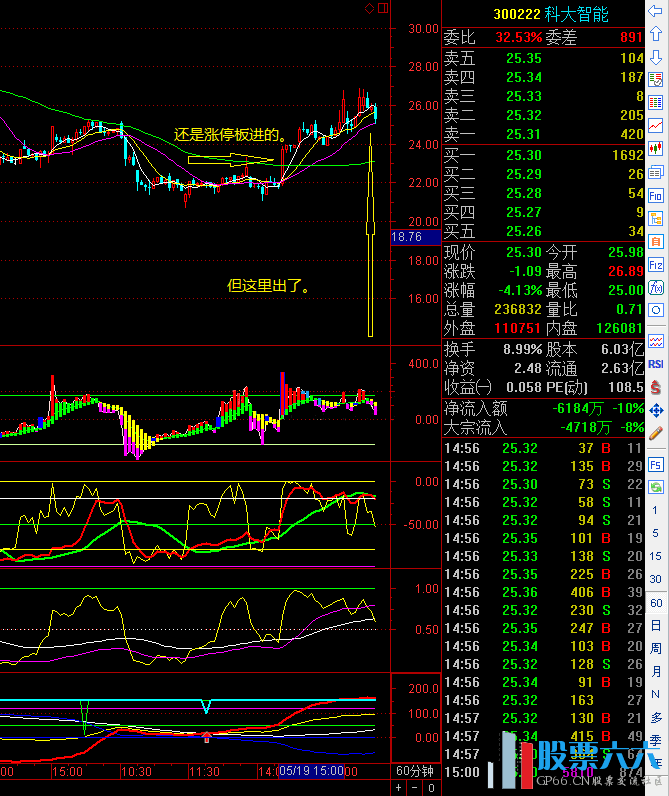
Task: Switch to weekly 周 K-line tab
Action: pyautogui.click(x=656, y=648)
